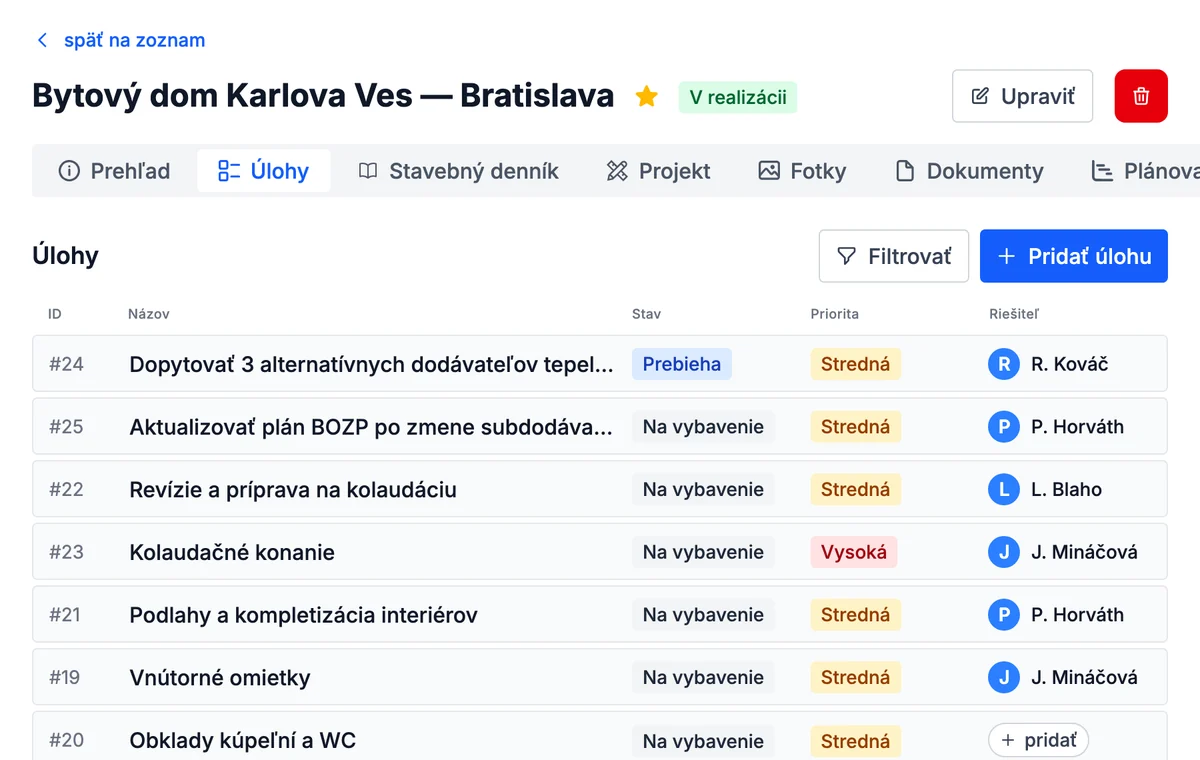The image size is (1200, 760).
Task: Open Prebieha status of task #24
Action: tap(682, 364)
